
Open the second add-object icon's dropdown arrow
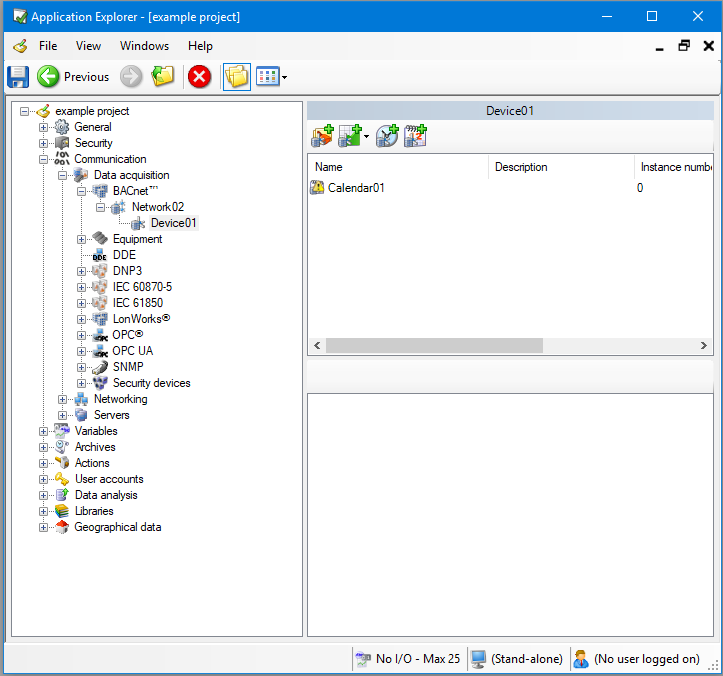pyautogui.click(x=366, y=136)
